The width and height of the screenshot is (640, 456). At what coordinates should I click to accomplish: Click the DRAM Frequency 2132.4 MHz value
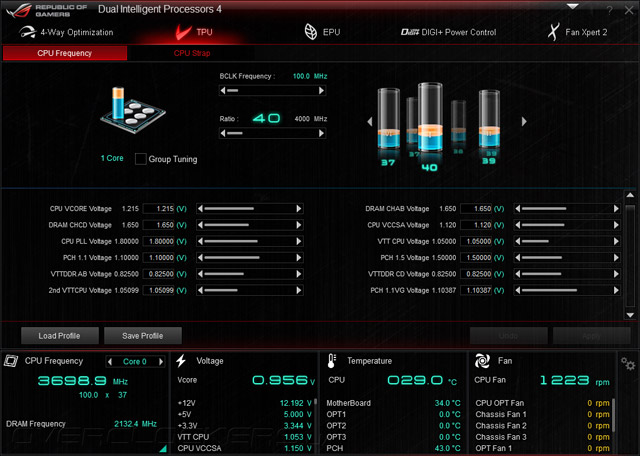pyautogui.click(x=135, y=424)
